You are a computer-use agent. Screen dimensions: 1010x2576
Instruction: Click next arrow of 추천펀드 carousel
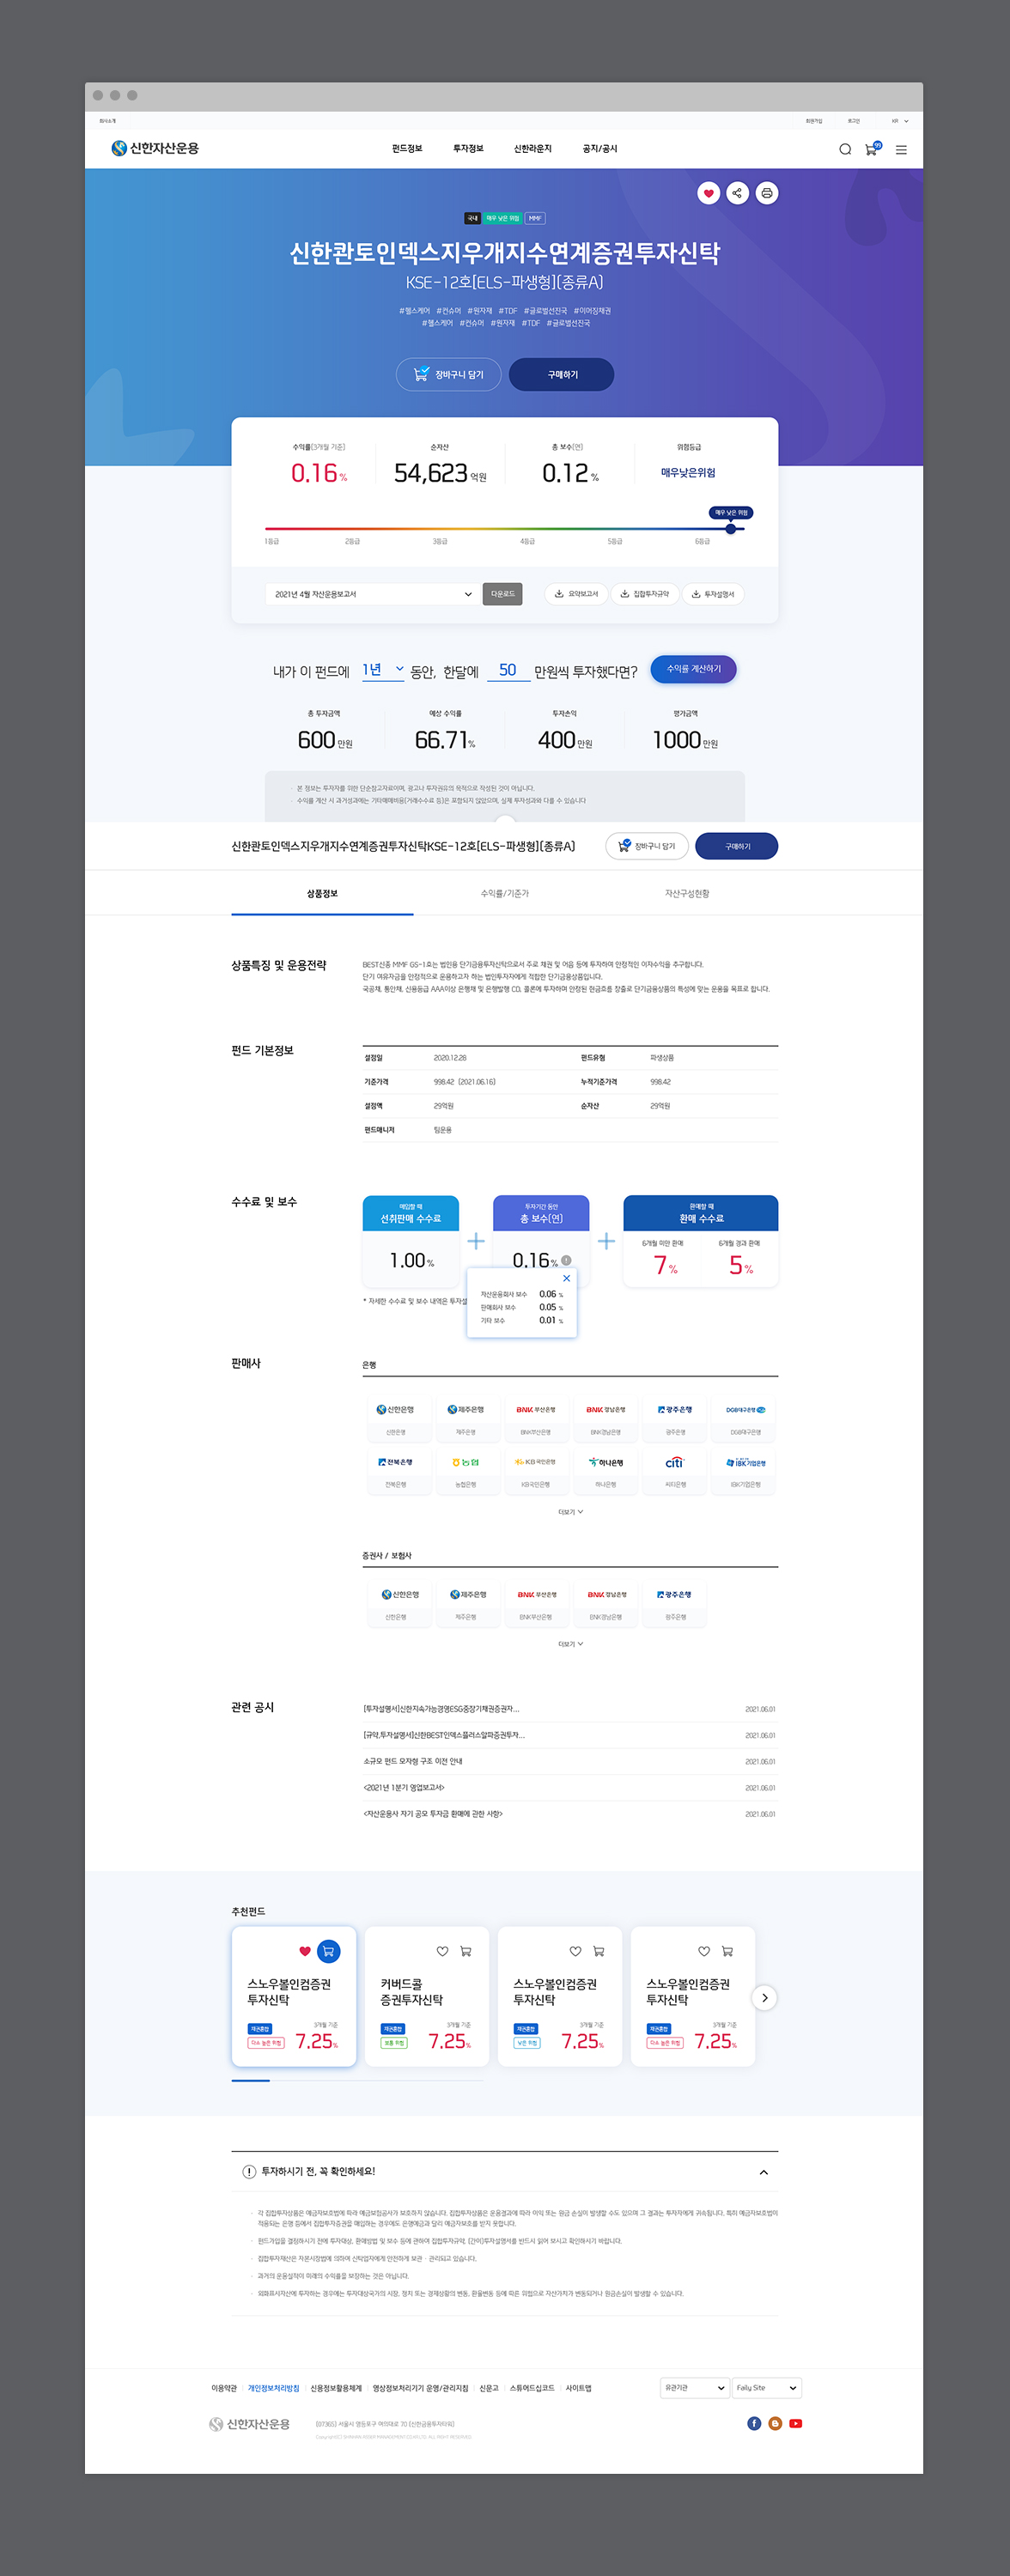coord(765,1998)
